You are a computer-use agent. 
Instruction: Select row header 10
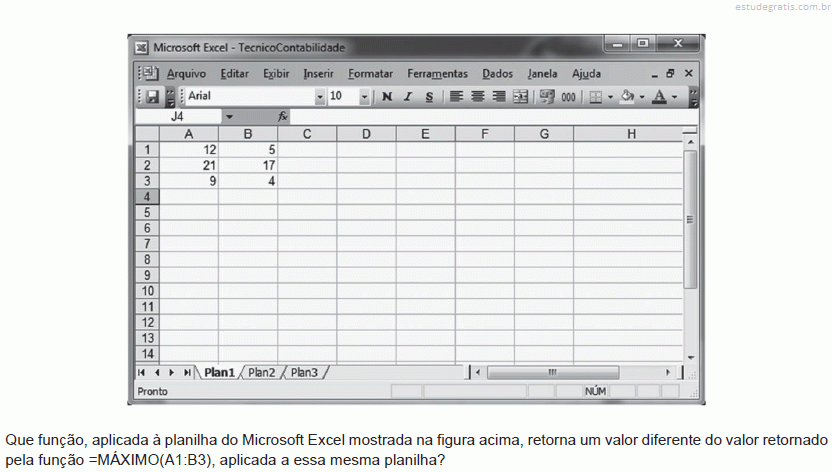(x=147, y=291)
